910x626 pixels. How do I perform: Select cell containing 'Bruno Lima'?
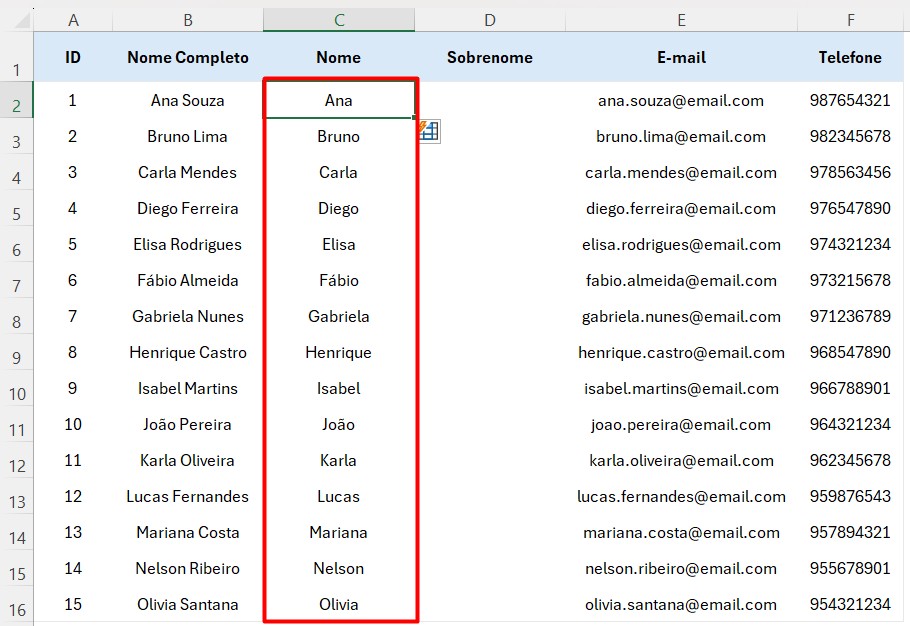[x=188, y=136]
